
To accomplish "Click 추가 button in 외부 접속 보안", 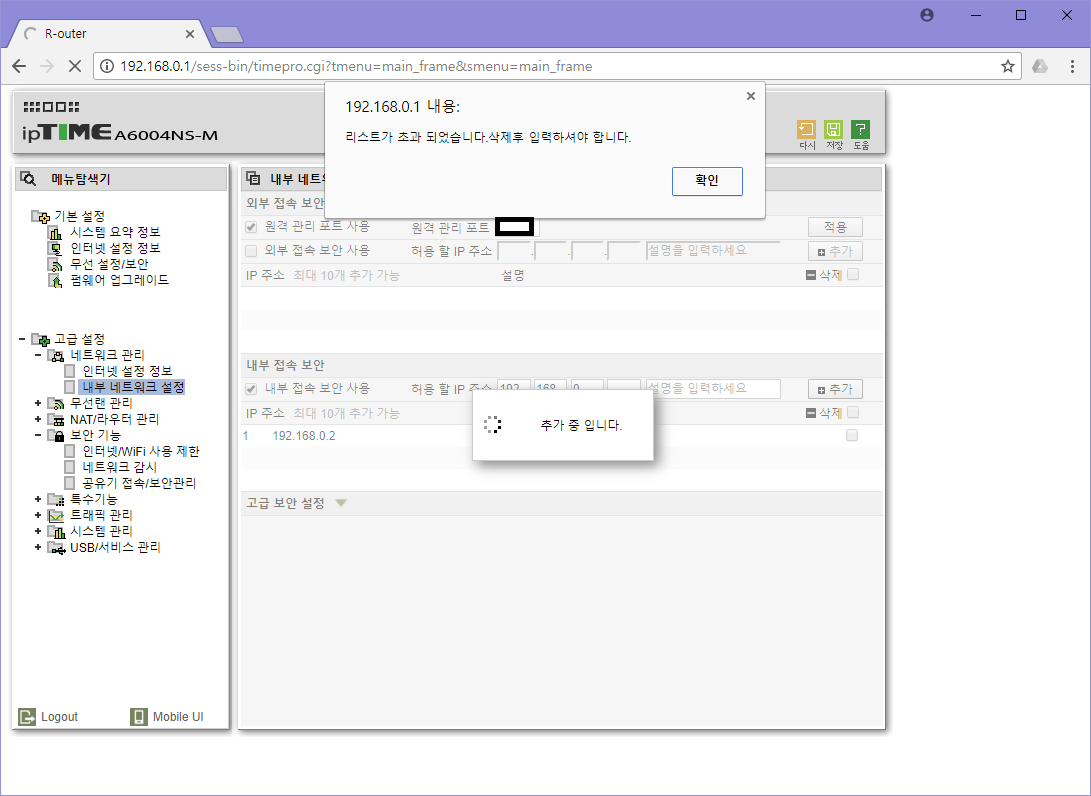I will (835, 251).
